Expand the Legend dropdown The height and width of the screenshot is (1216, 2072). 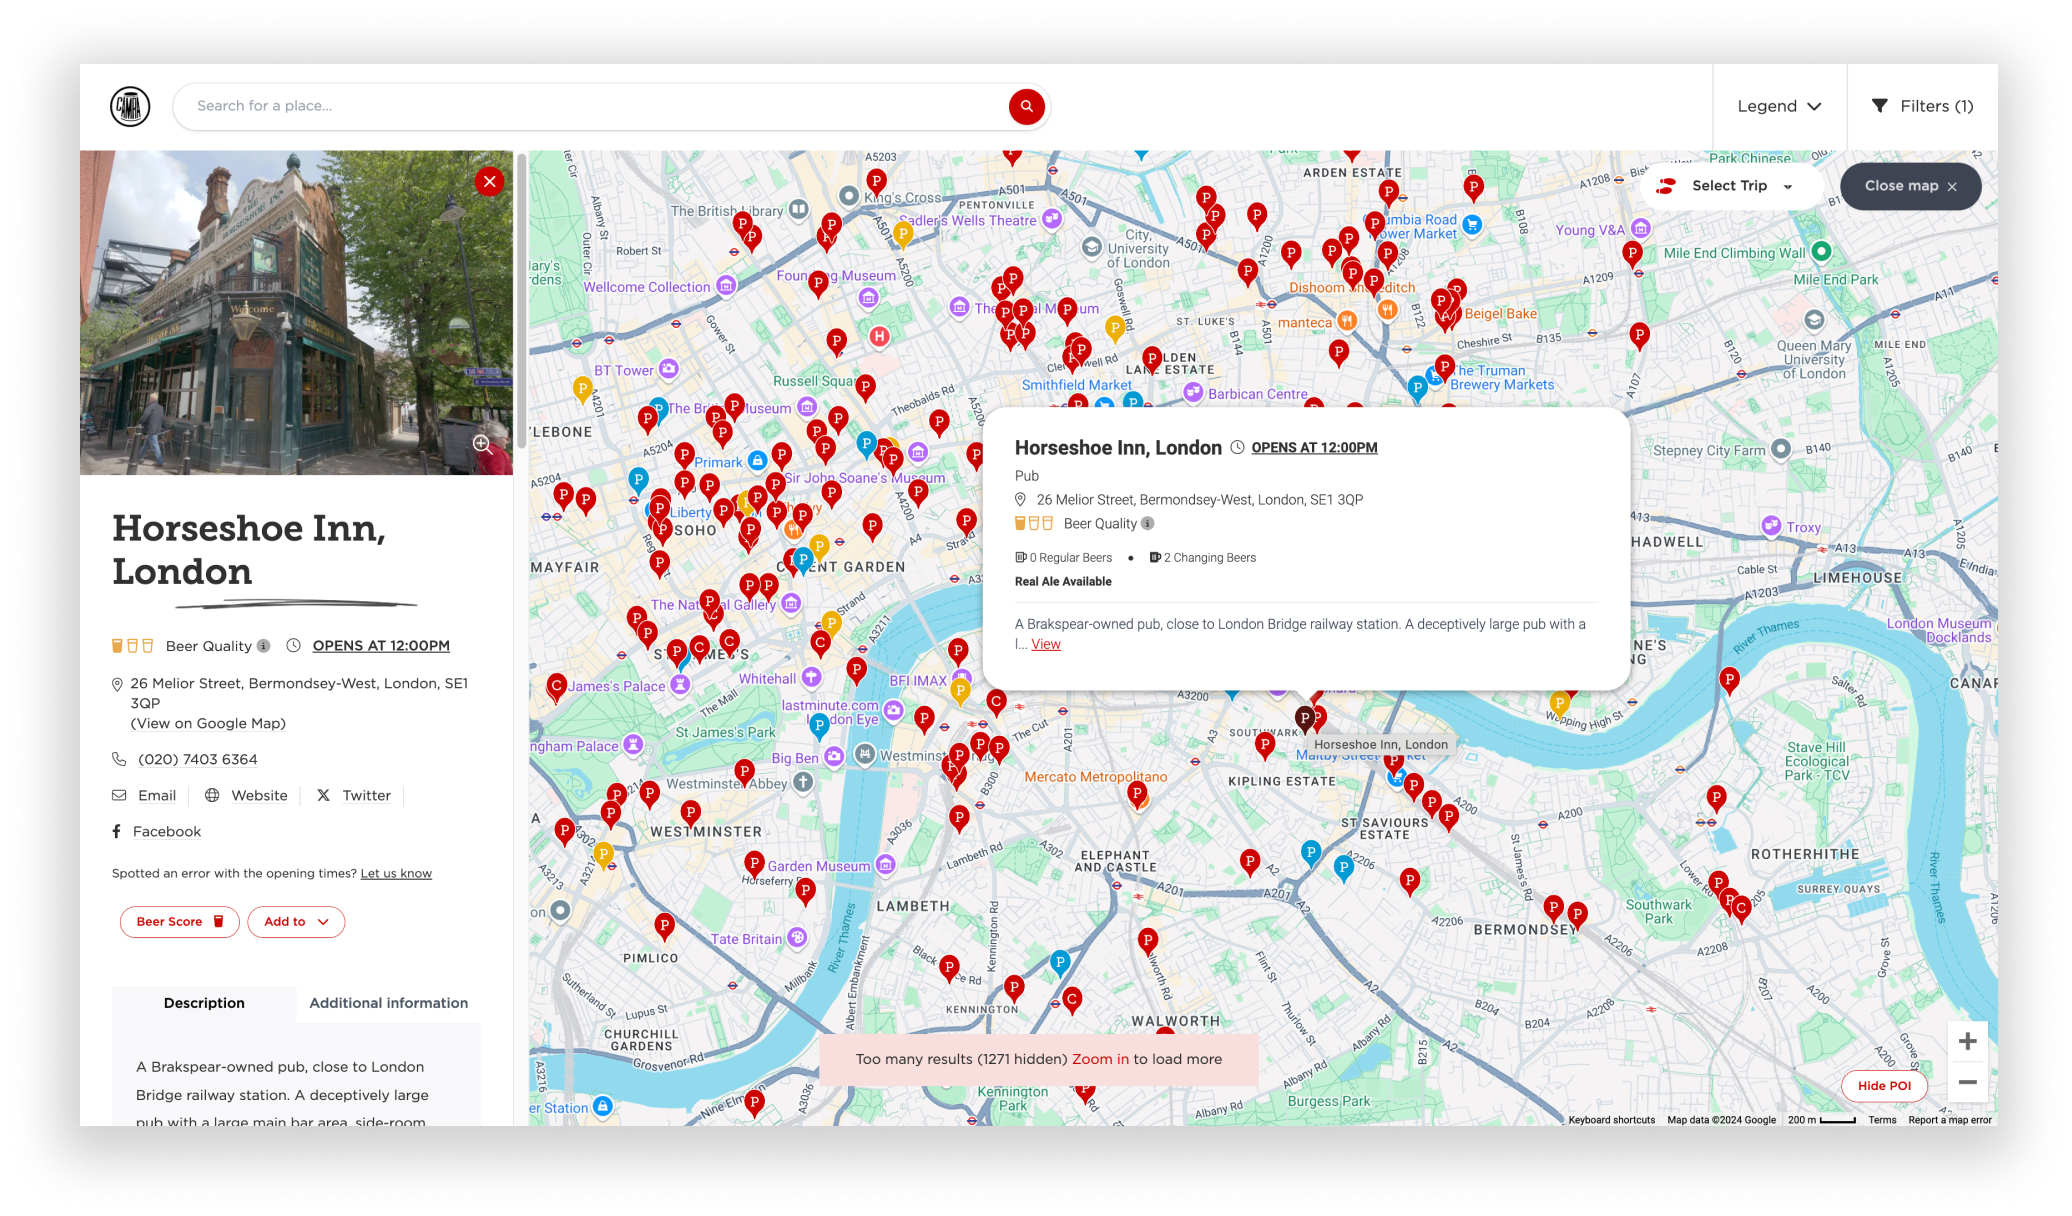click(1779, 106)
